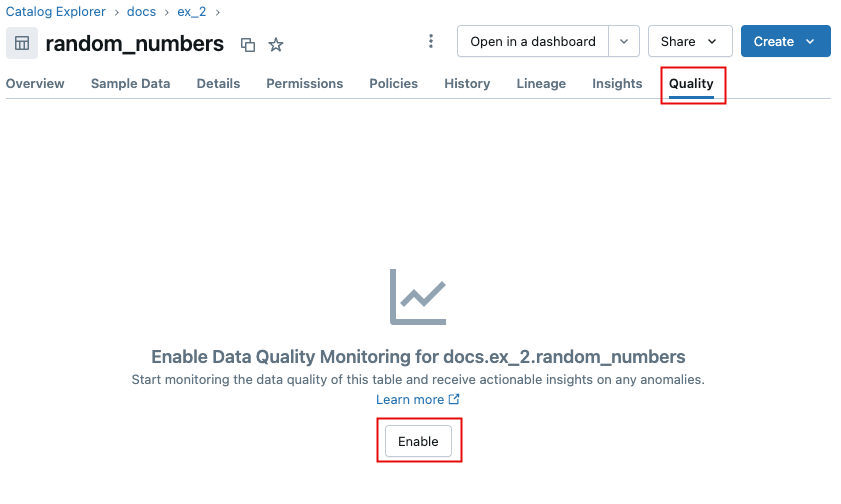This screenshot has width=841, height=504.
Task: Switch to the Insights tab
Action: 617,84
